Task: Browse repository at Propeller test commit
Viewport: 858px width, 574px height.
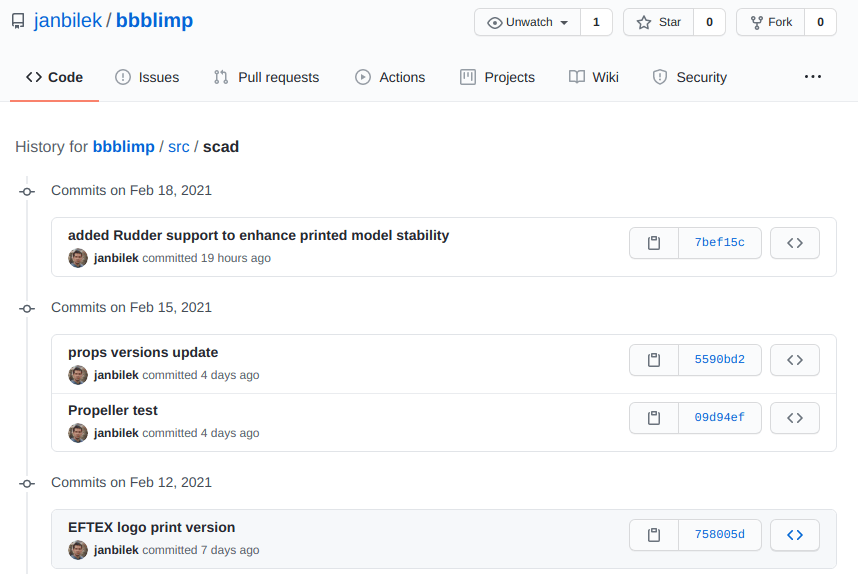Action: click(795, 418)
